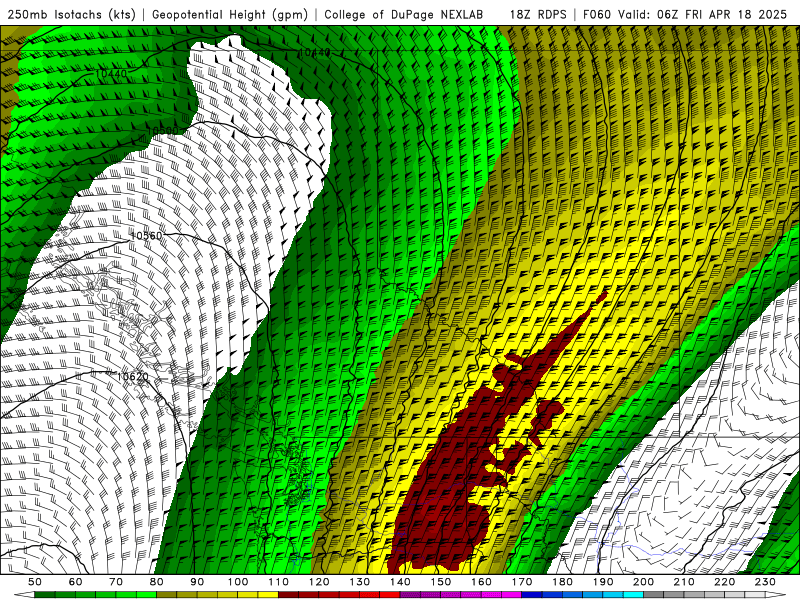Click the 150 value on the colorbar scale
The image size is (800, 600).
[x=441, y=582]
